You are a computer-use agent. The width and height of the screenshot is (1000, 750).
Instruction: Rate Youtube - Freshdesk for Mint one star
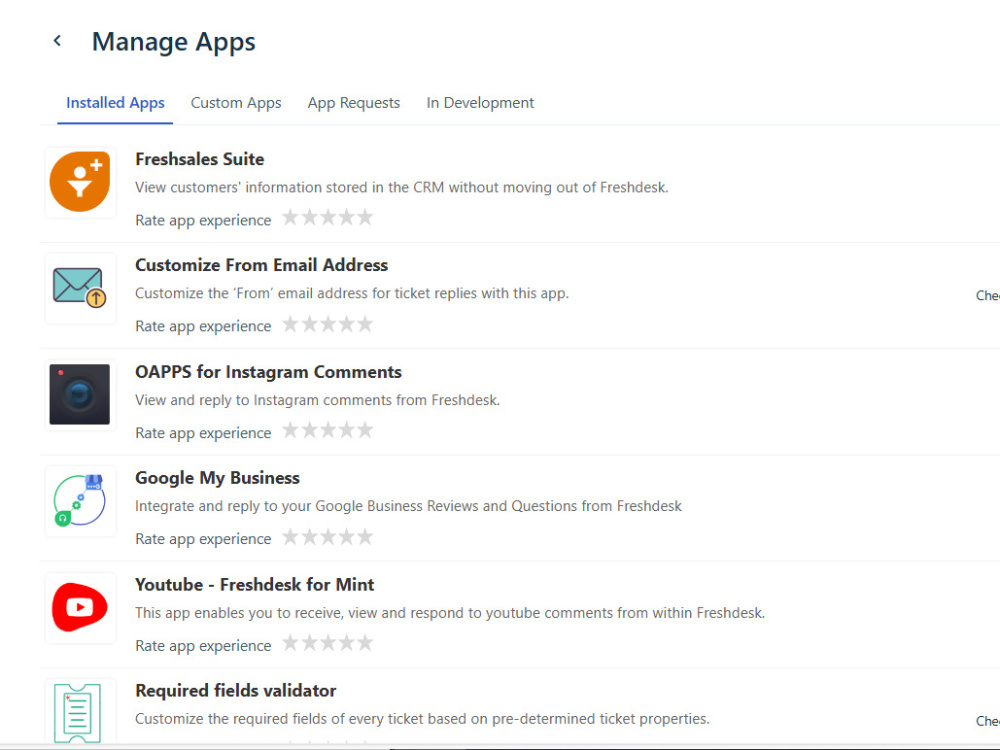[x=290, y=642]
